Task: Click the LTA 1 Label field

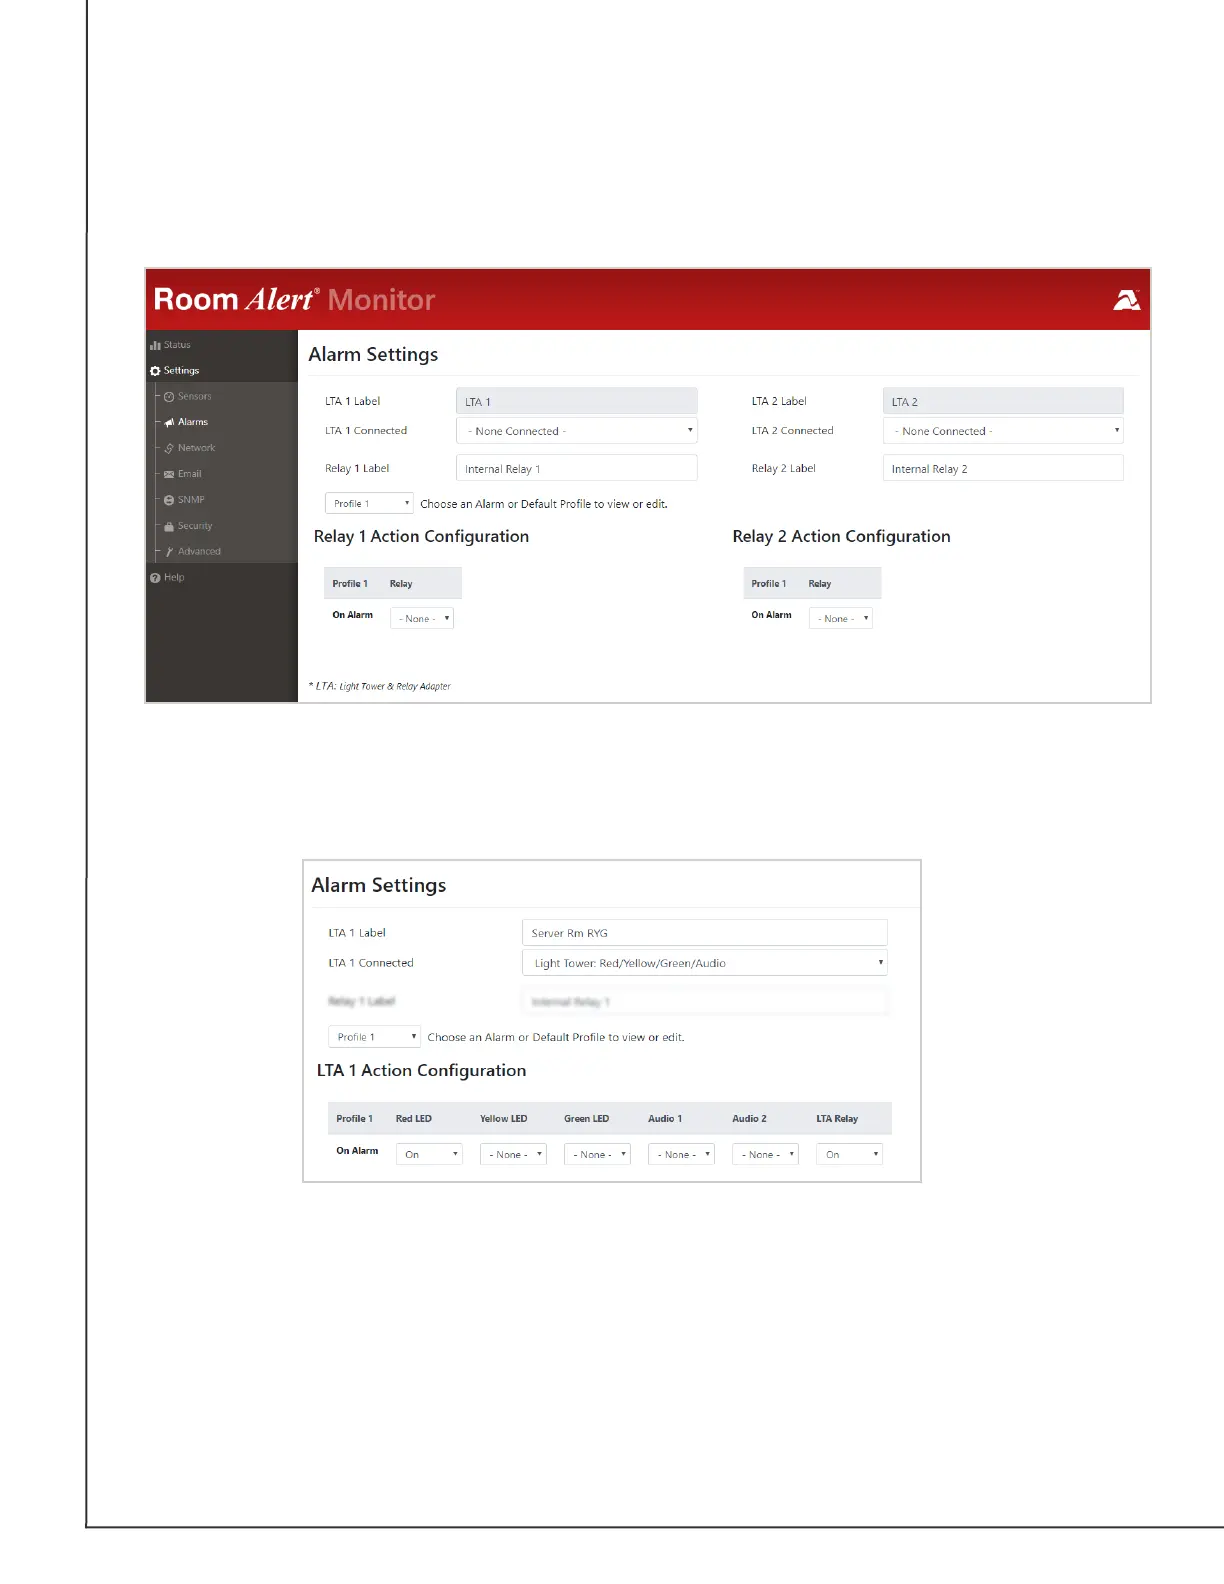Action: [x=577, y=401]
